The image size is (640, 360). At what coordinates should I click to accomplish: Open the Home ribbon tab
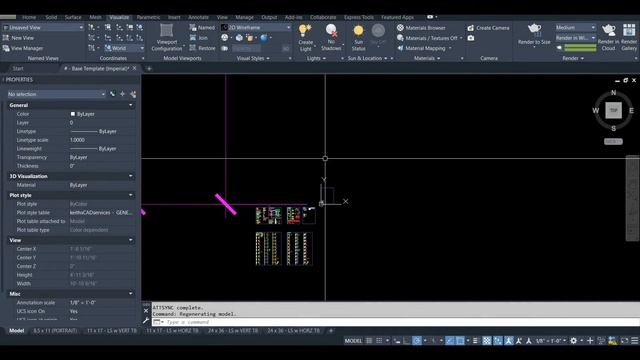click(x=29, y=17)
